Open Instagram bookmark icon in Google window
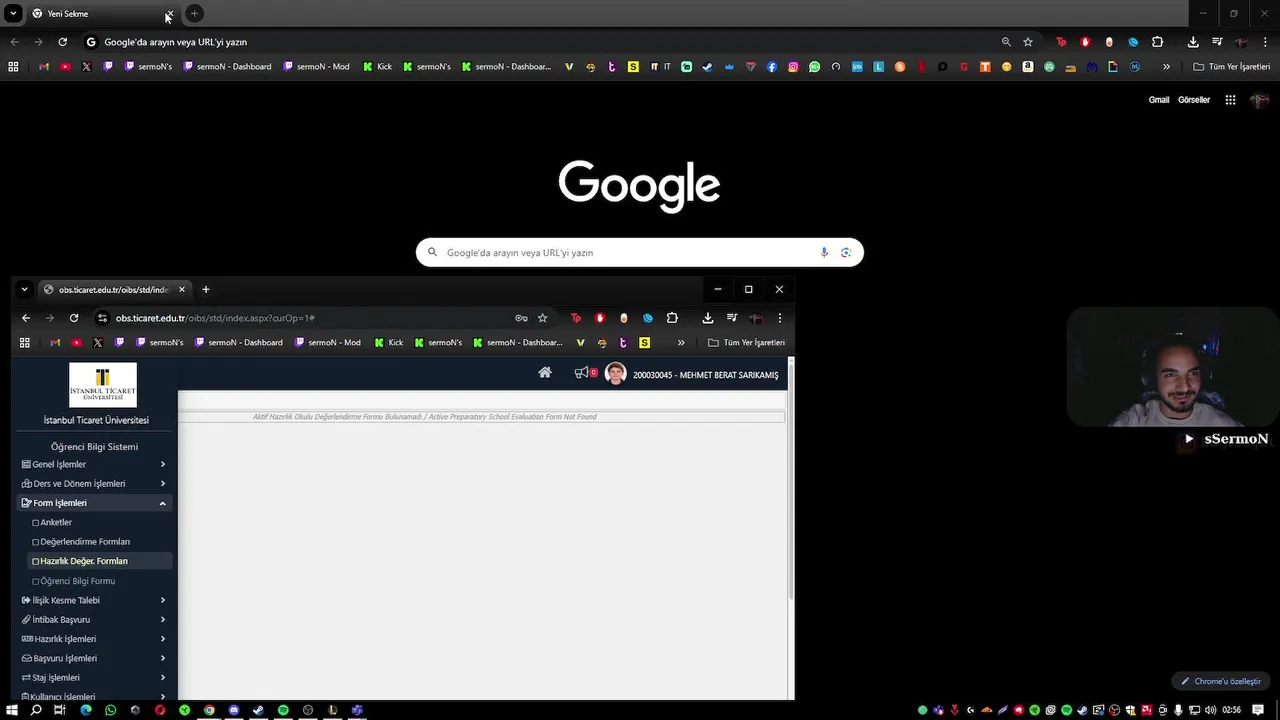The image size is (1280, 720). pyautogui.click(x=793, y=67)
